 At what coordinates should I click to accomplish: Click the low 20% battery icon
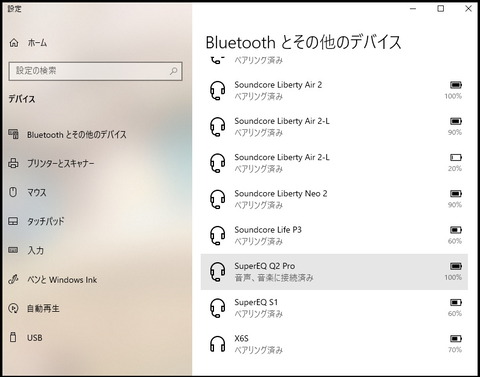pyautogui.click(x=456, y=157)
